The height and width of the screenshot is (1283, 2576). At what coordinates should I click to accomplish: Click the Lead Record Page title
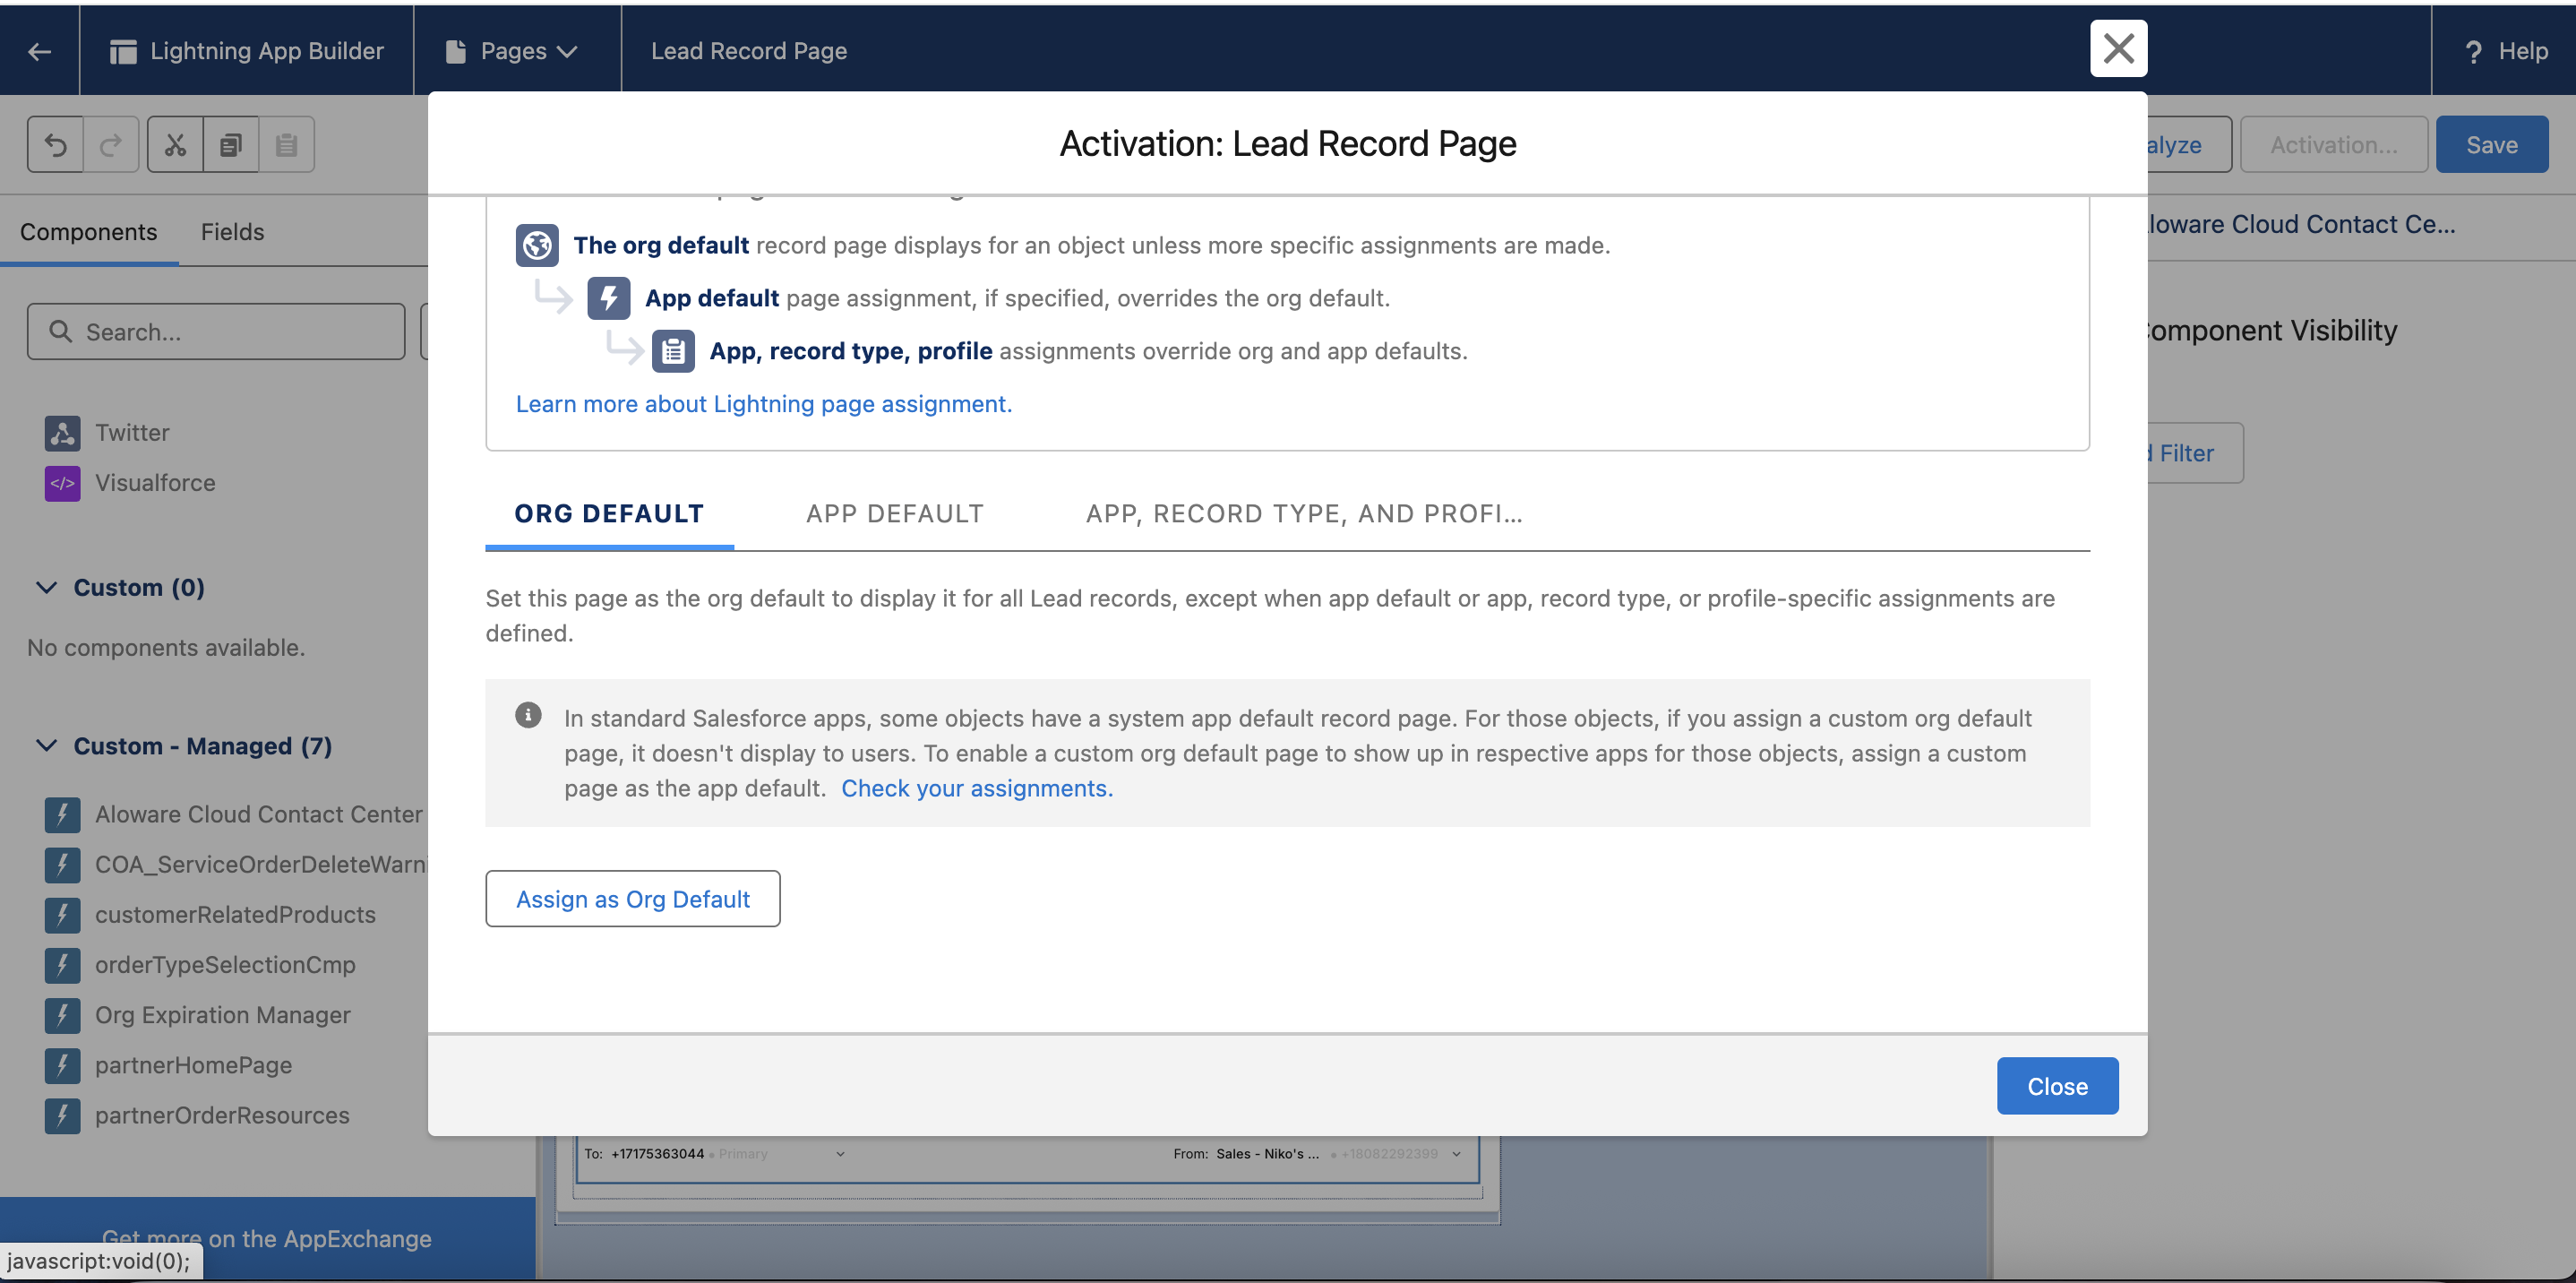click(x=749, y=51)
